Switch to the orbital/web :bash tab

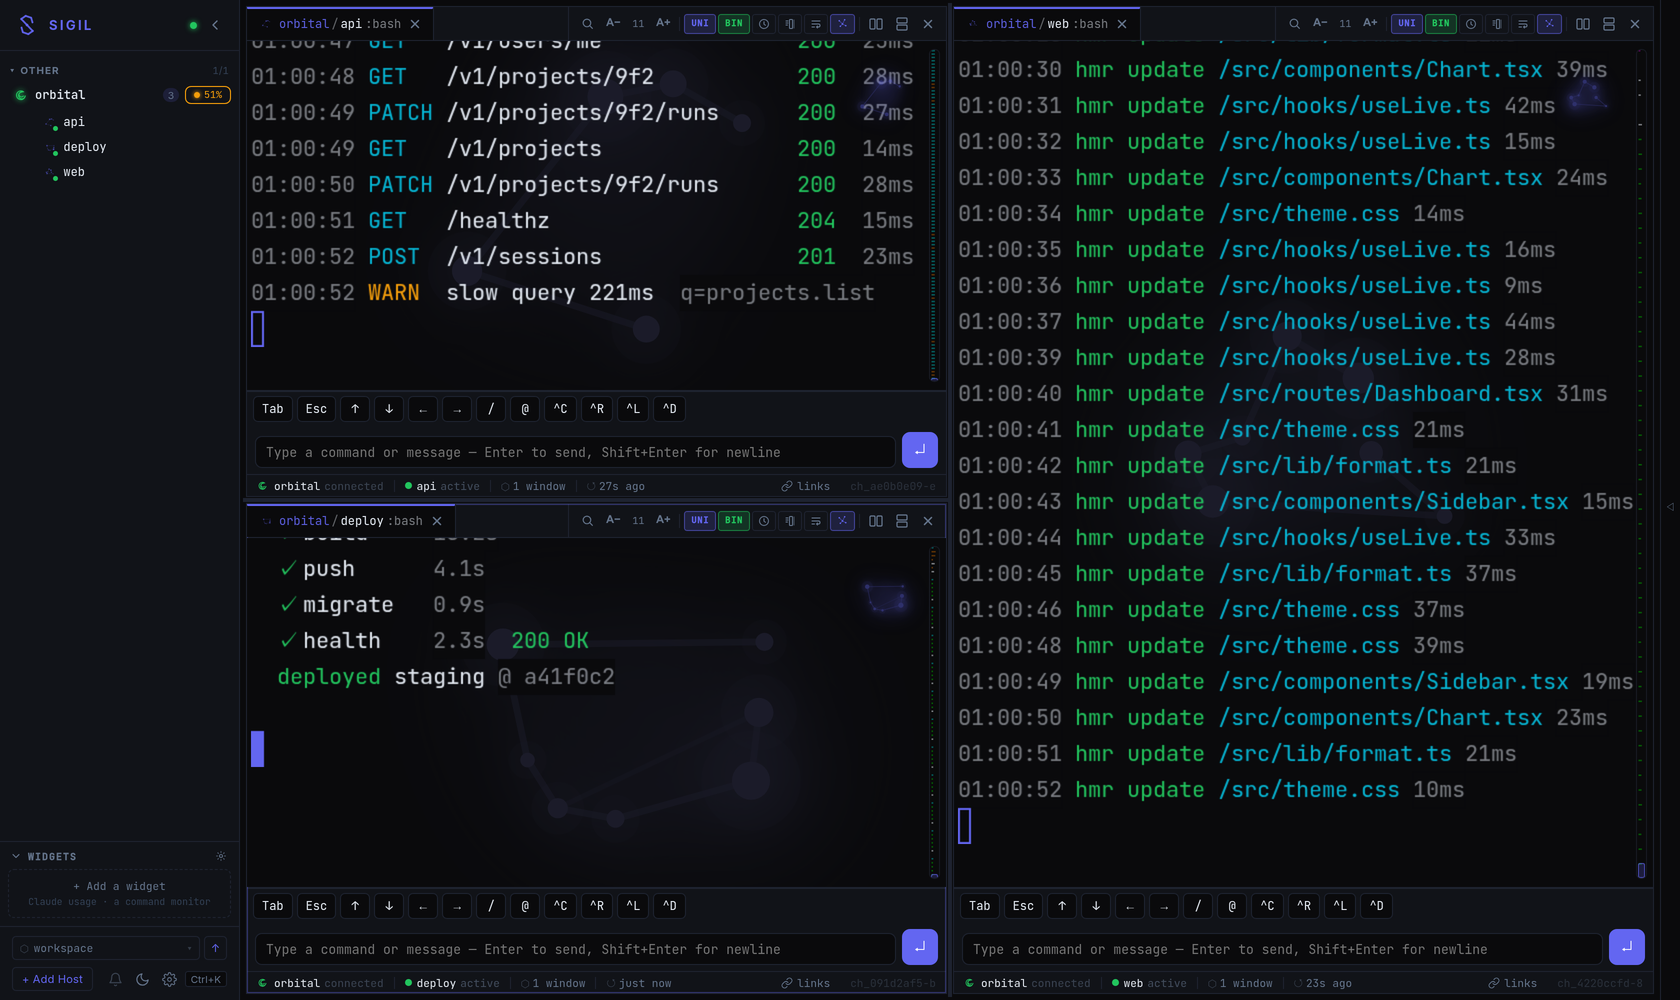[x=1047, y=24]
